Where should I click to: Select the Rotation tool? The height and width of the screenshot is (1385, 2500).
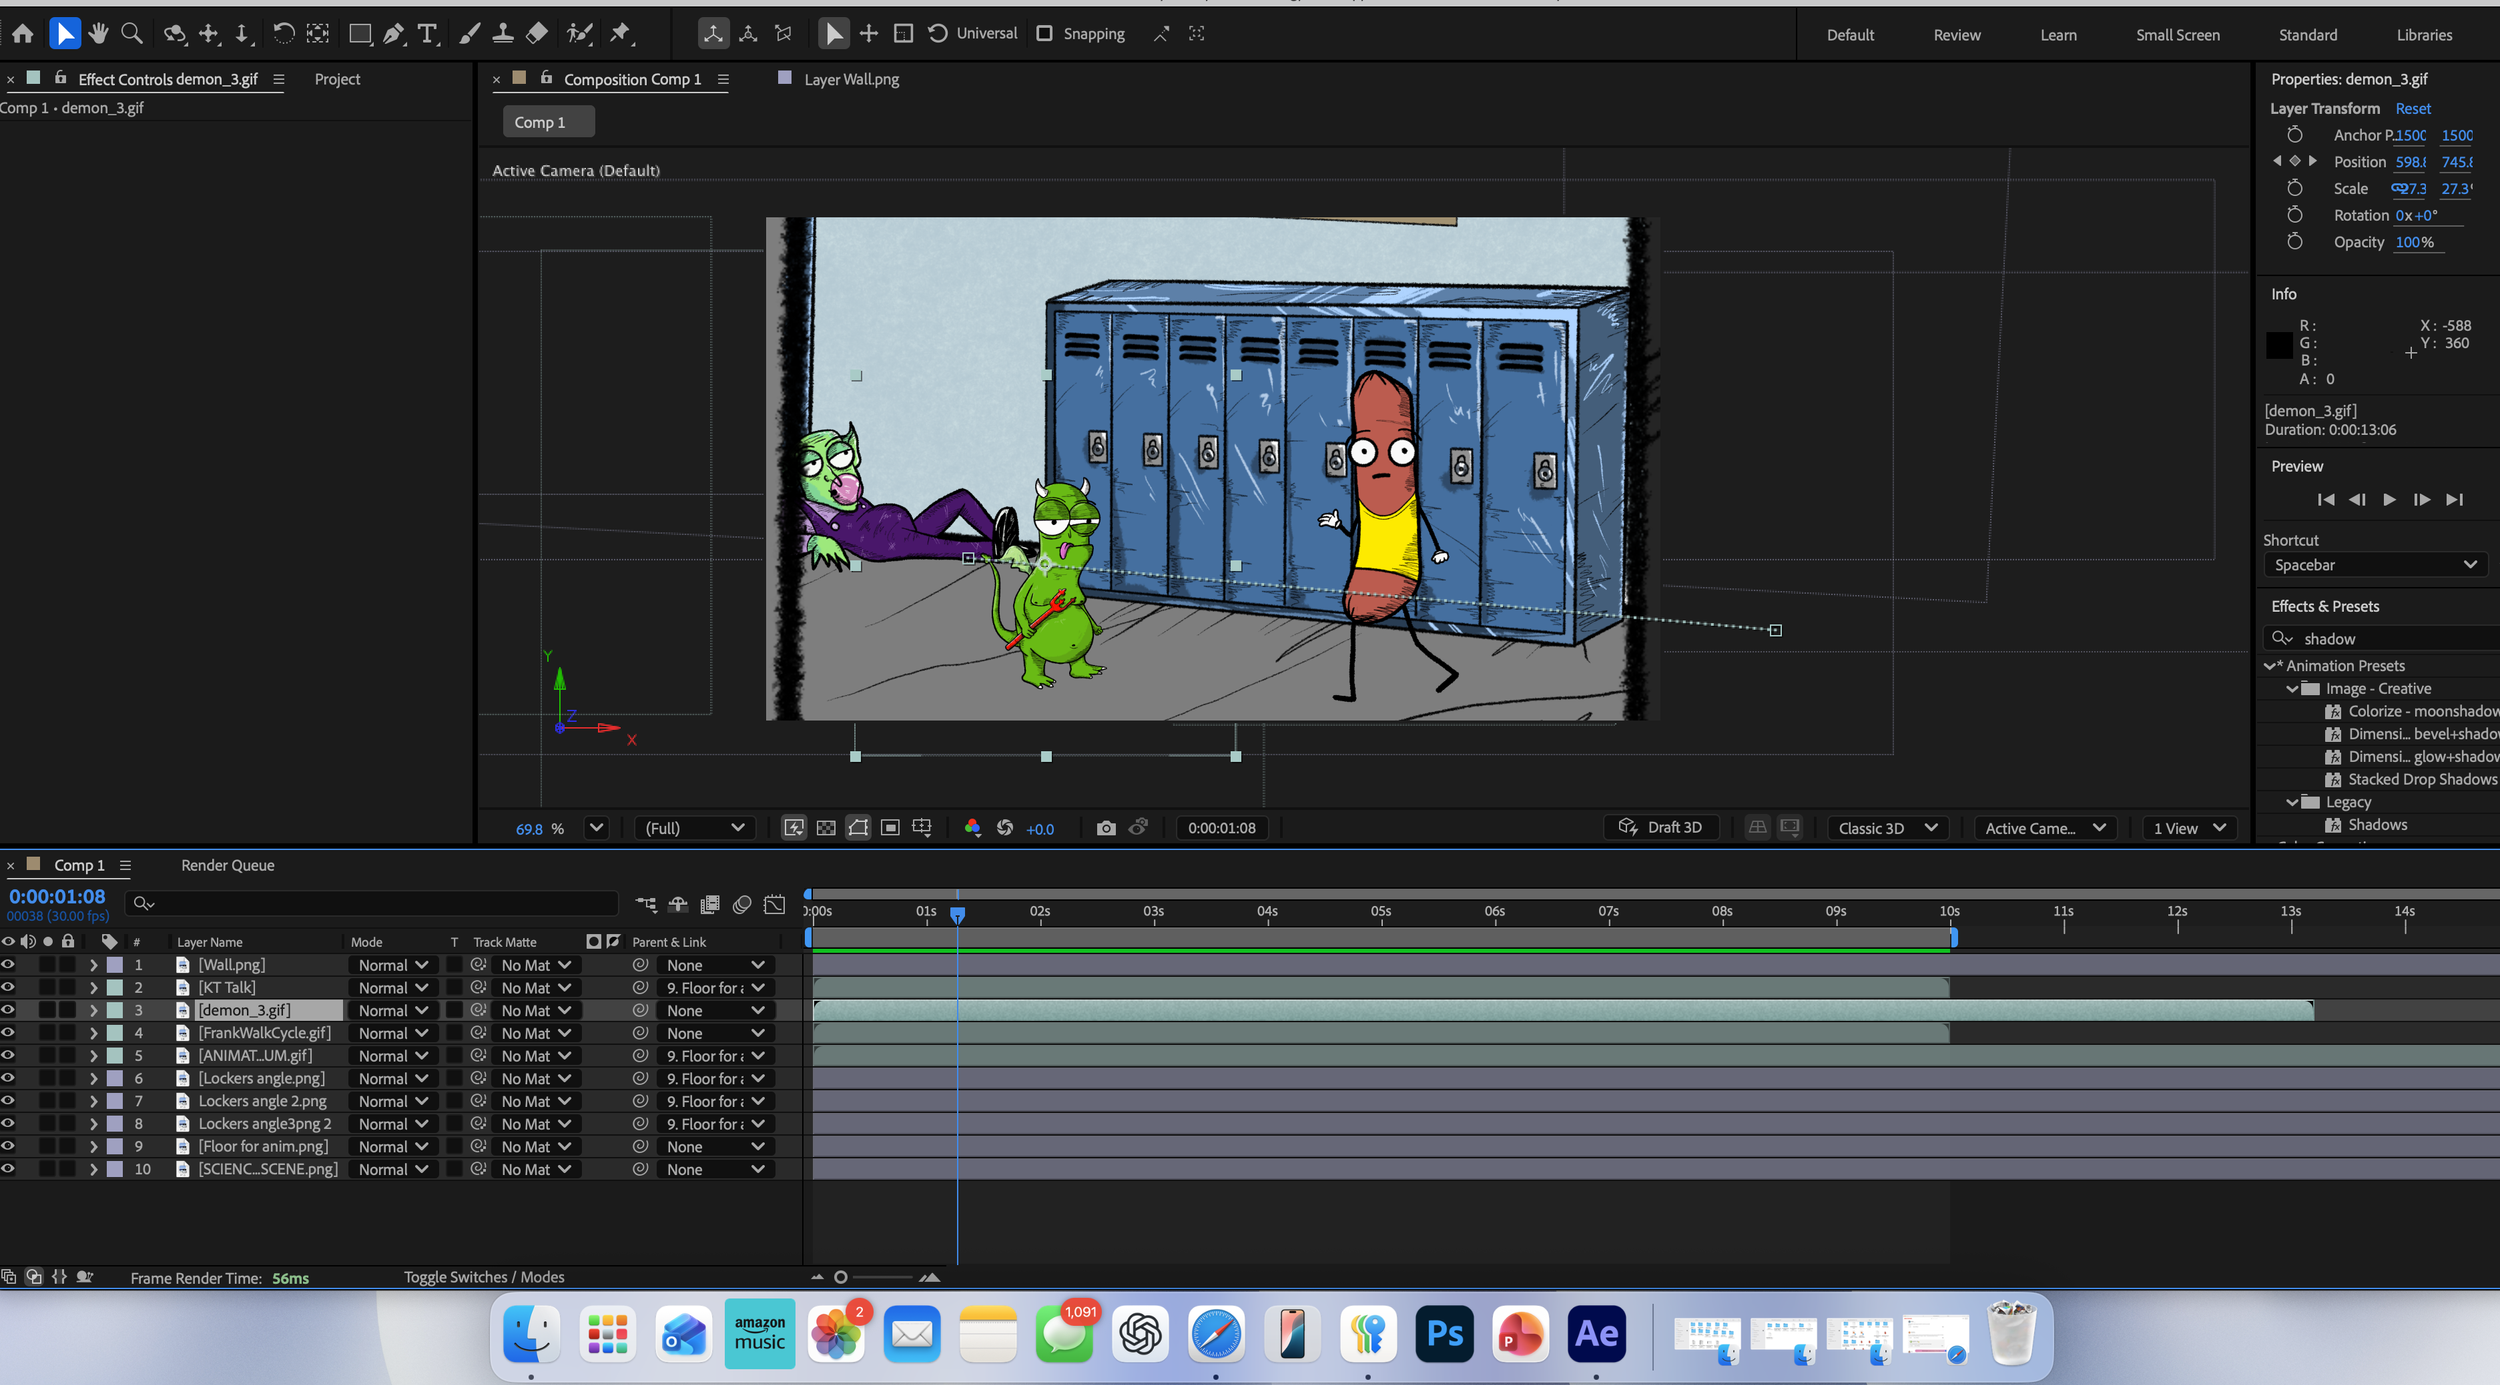[283, 34]
